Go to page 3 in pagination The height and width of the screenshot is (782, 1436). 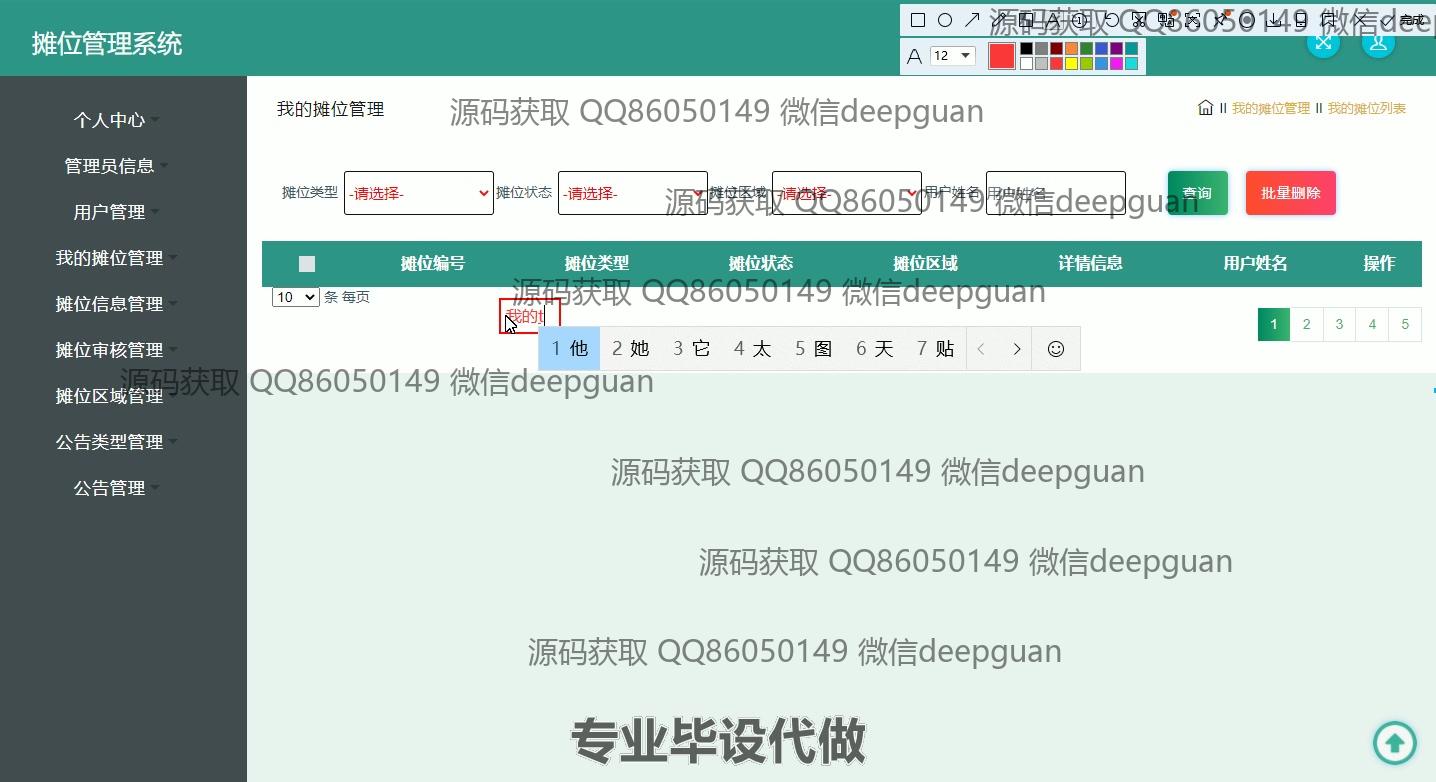point(1339,324)
